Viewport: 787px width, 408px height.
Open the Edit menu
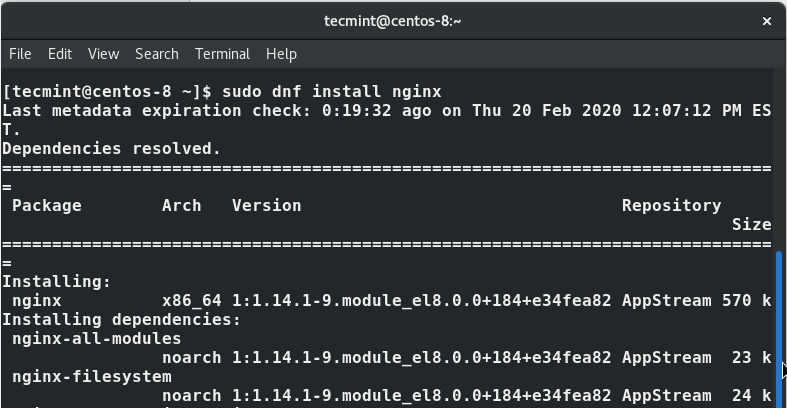pyautogui.click(x=60, y=54)
